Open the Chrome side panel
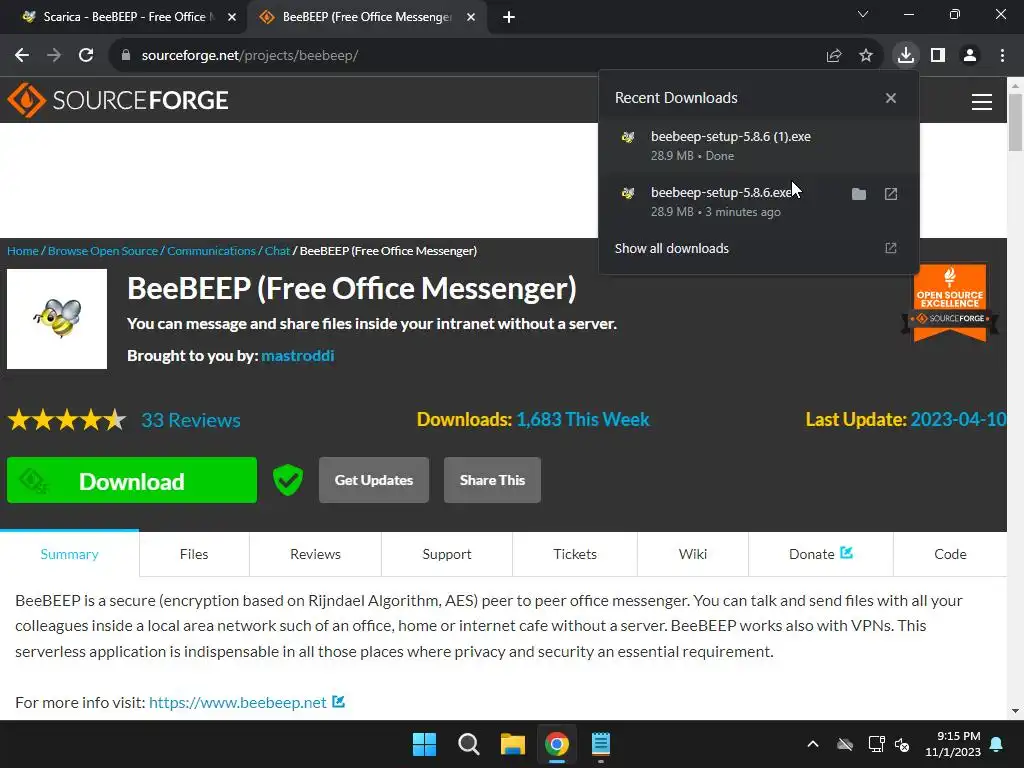Viewport: 1024px width, 768px height. [938, 56]
